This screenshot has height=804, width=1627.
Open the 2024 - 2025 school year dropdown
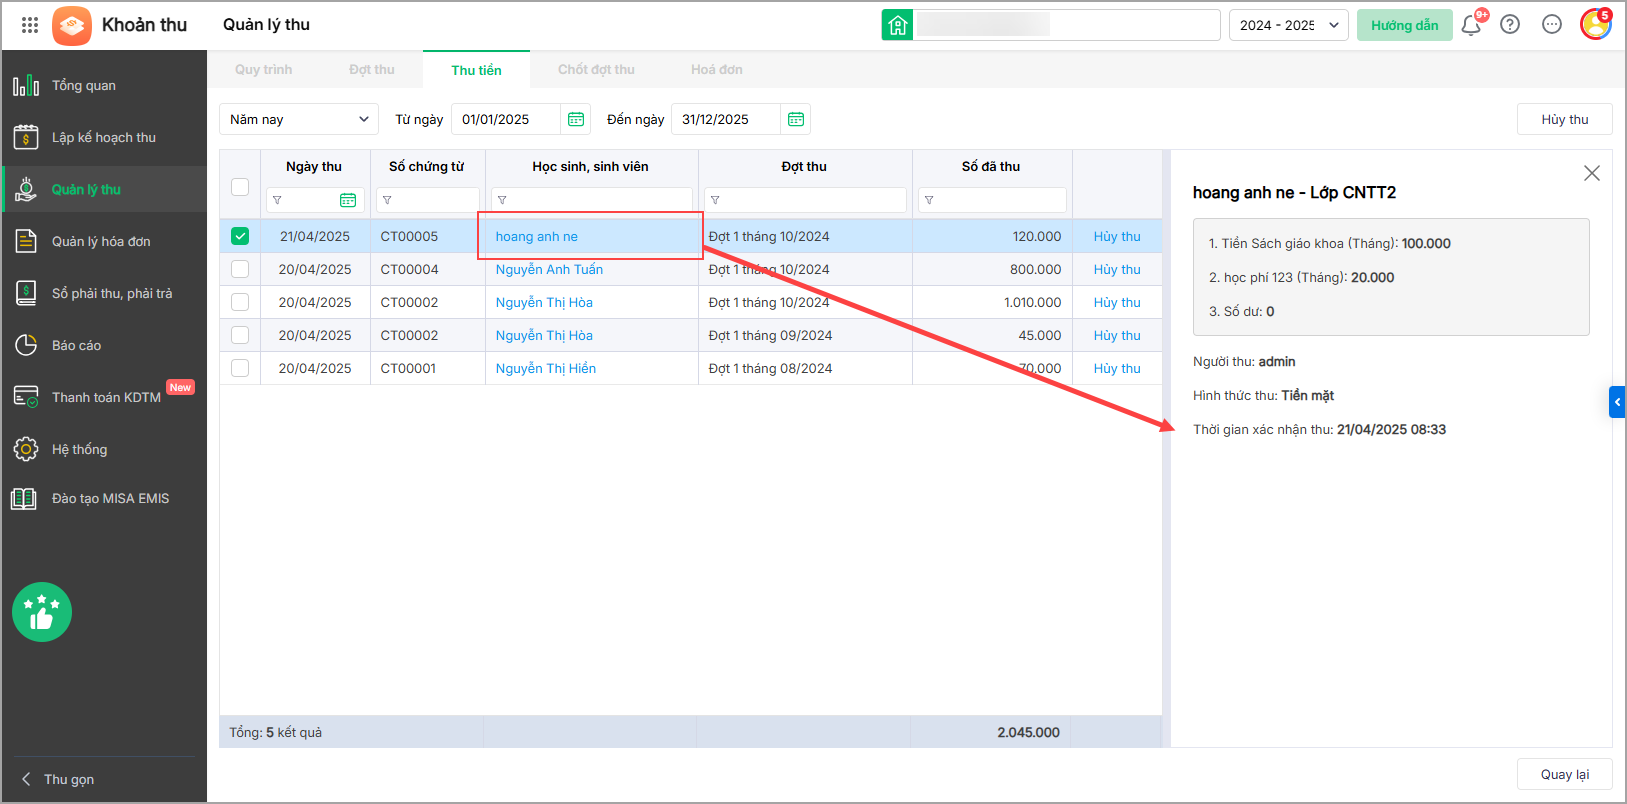tap(1288, 25)
